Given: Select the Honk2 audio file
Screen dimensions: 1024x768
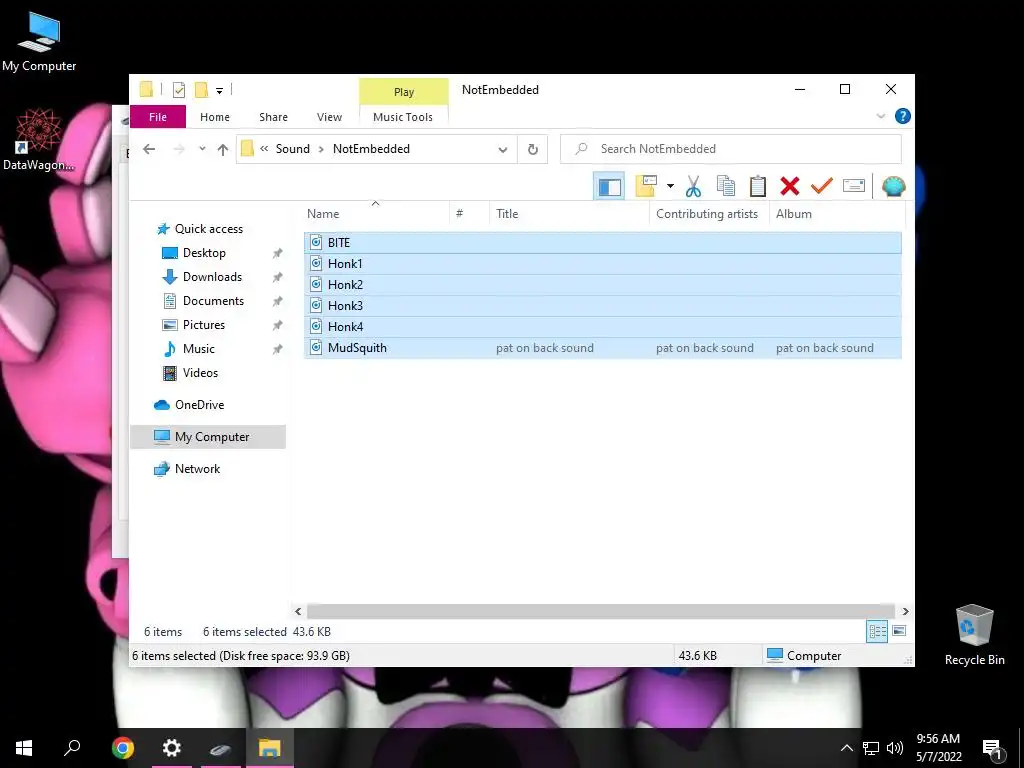Looking at the screenshot, I should [x=602, y=285].
